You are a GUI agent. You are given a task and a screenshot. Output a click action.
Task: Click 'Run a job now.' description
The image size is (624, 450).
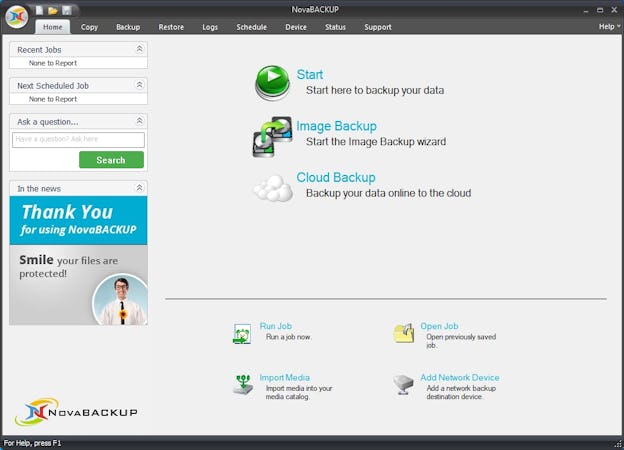point(289,337)
